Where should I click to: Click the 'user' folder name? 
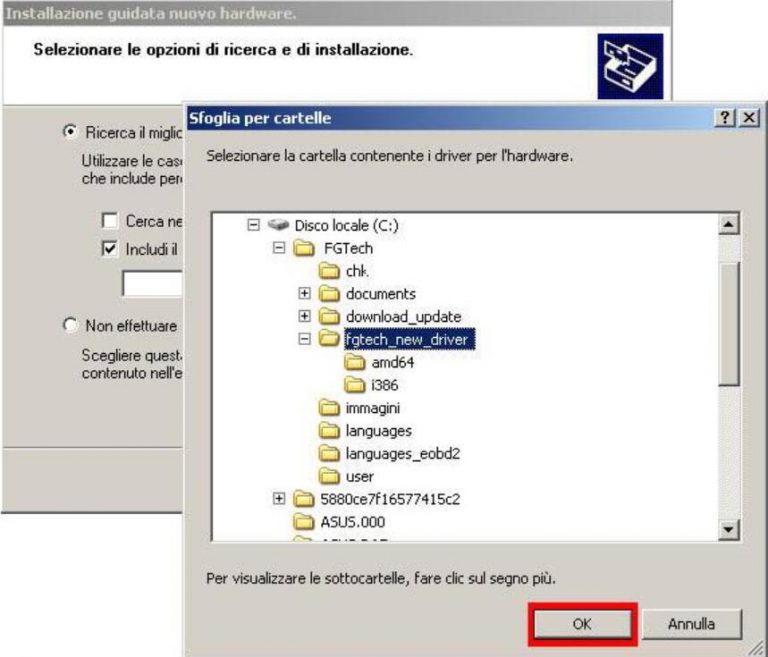point(360,476)
